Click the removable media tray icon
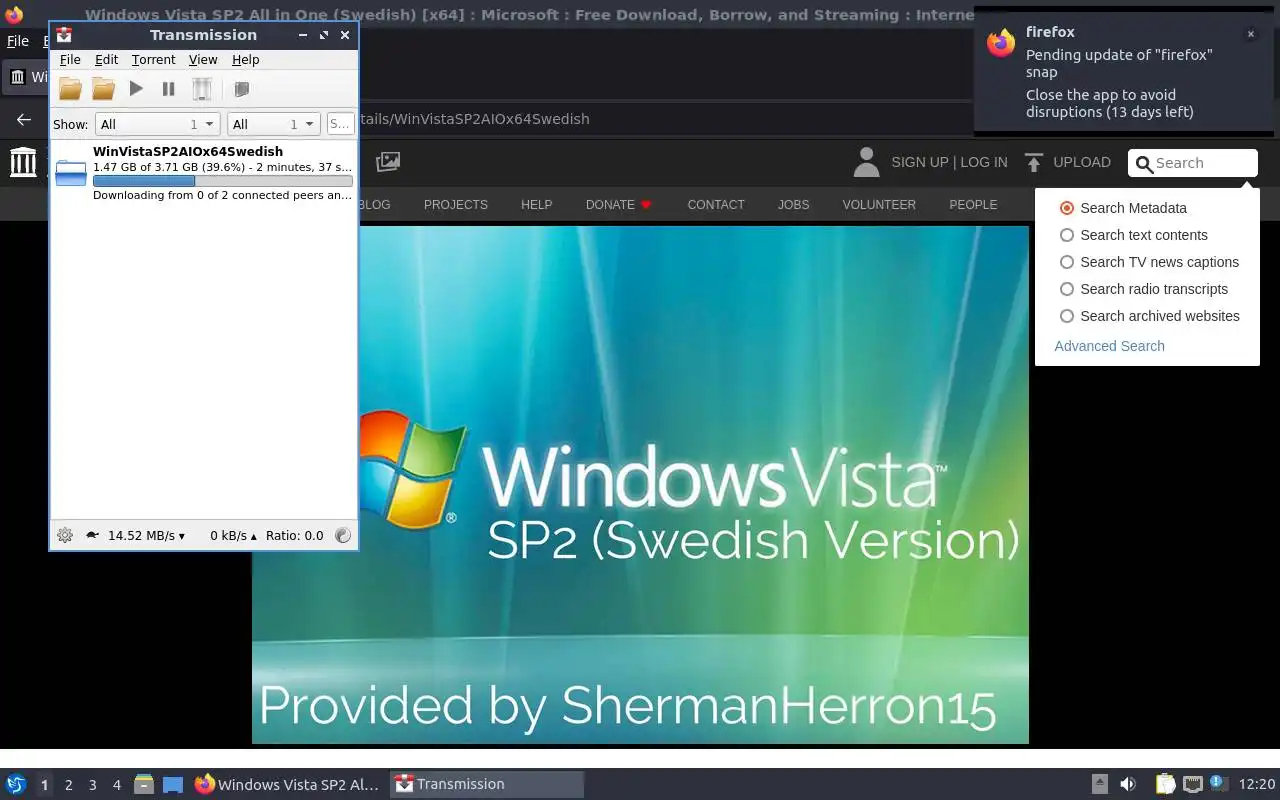Screen dimensions: 1280x800 pyautogui.click(x=1099, y=784)
